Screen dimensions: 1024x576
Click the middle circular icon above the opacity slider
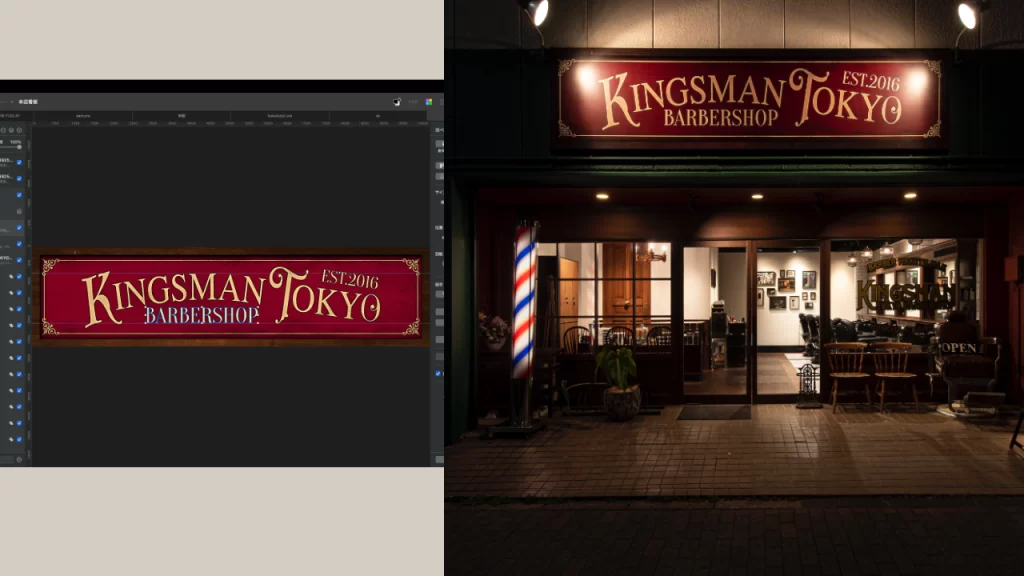point(10,130)
